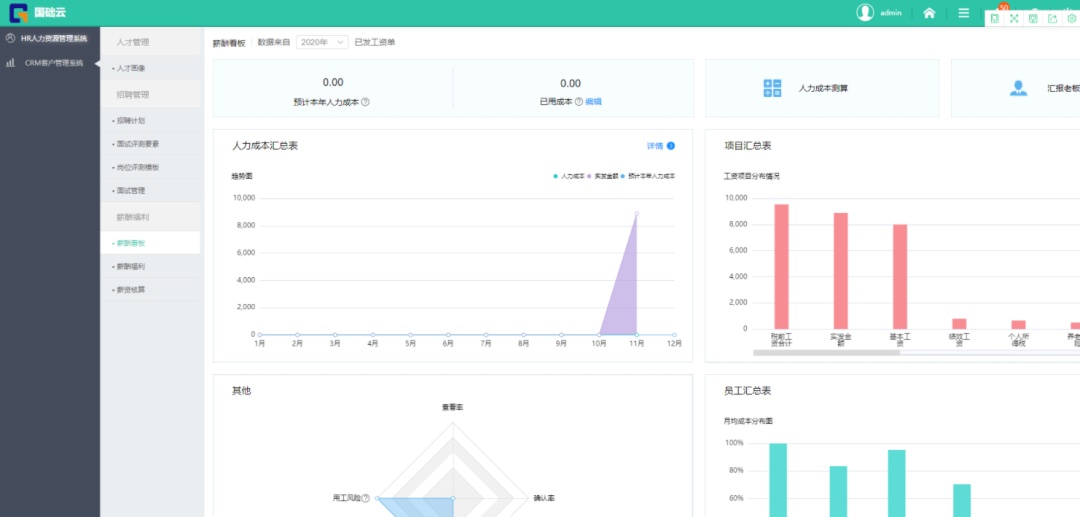Open the gear settings icon in floating toolbar
Screen dimensions: 1080x517
point(1071,19)
